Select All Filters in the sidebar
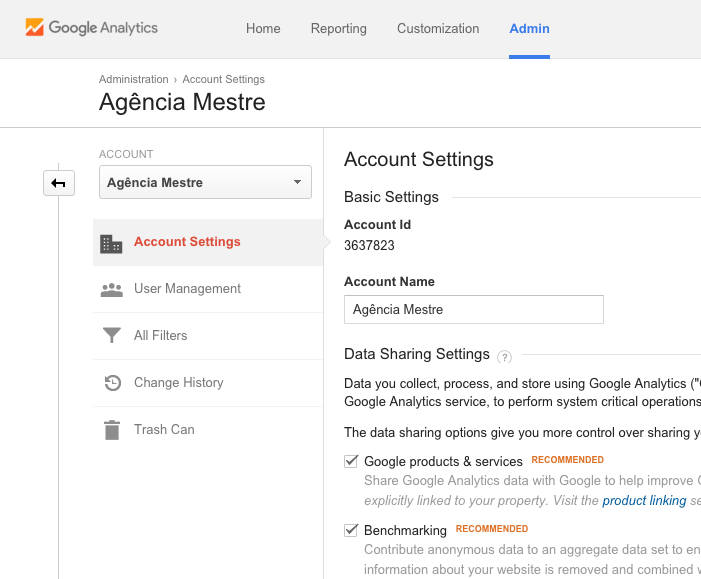The width and height of the screenshot is (701, 579). [161, 336]
